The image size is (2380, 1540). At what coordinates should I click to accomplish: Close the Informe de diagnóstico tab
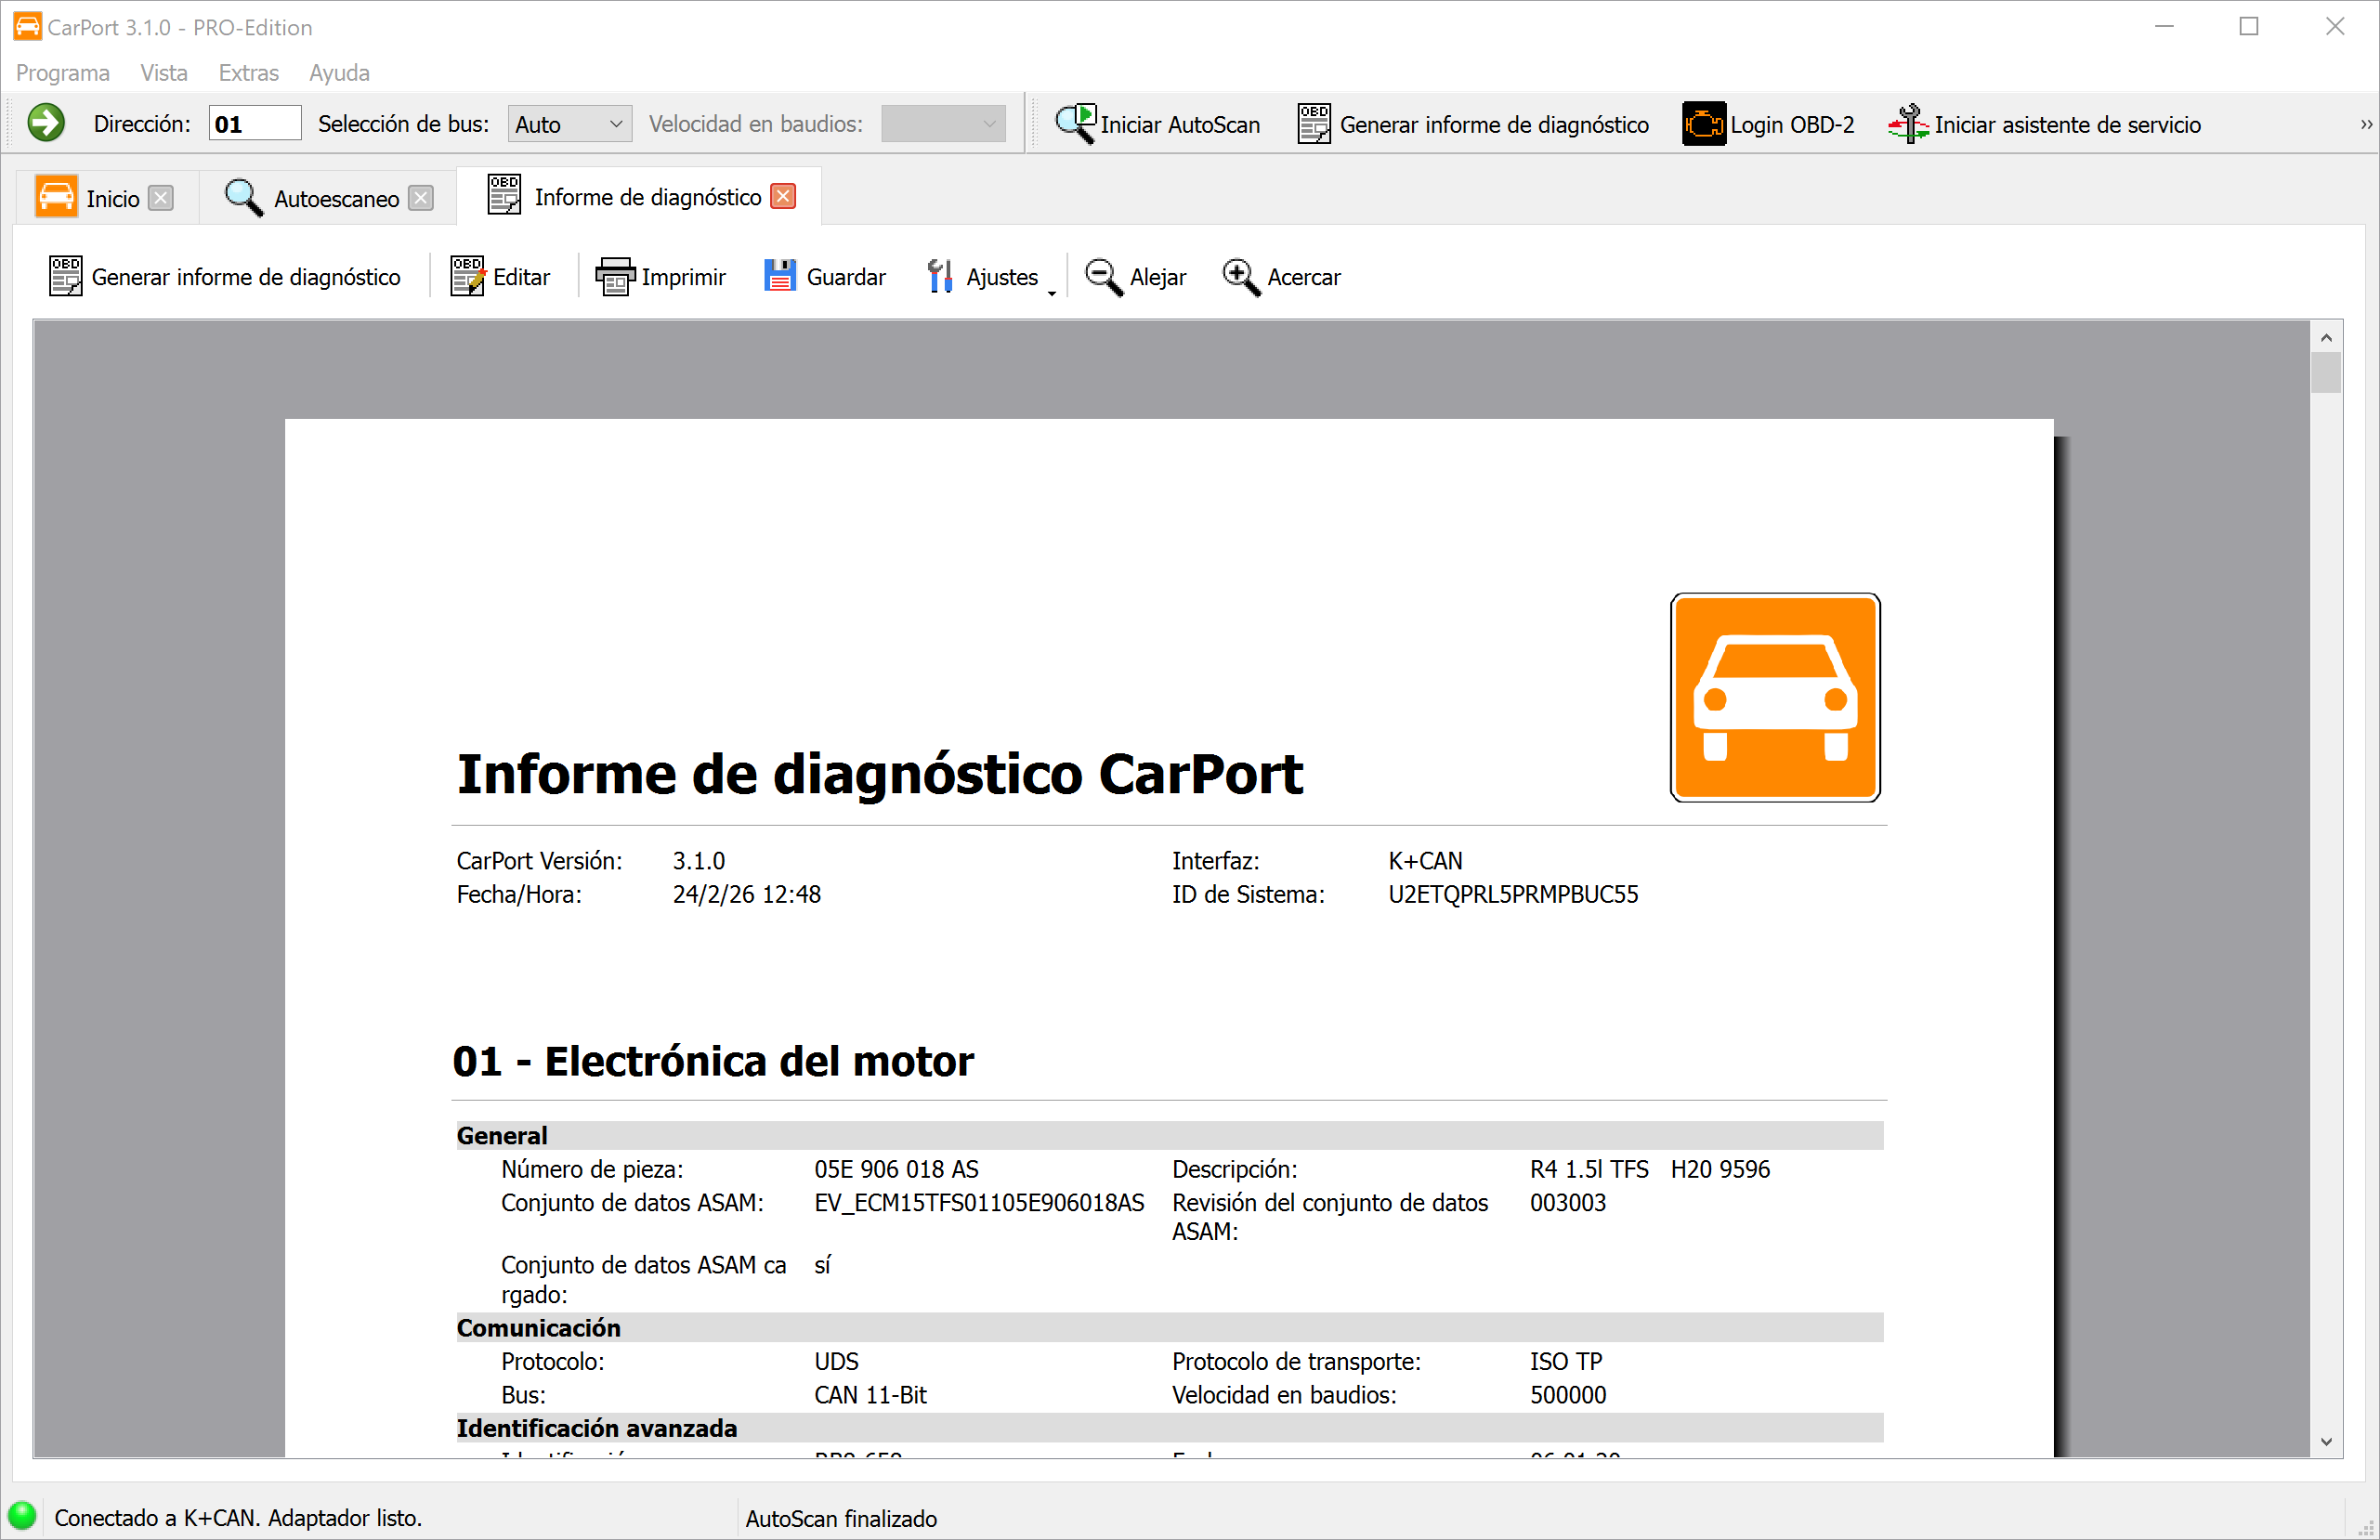point(782,196)
